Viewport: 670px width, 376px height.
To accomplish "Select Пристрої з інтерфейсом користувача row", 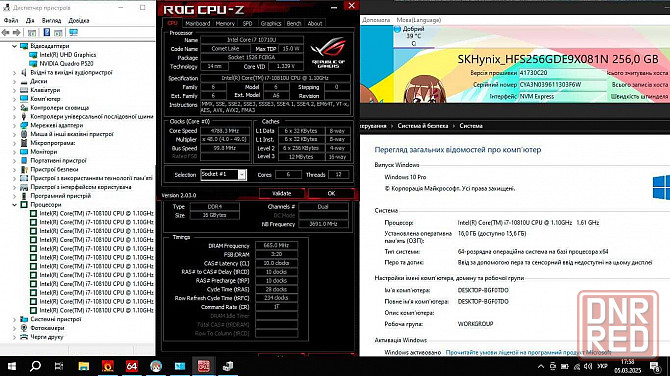I will point(81,187).
